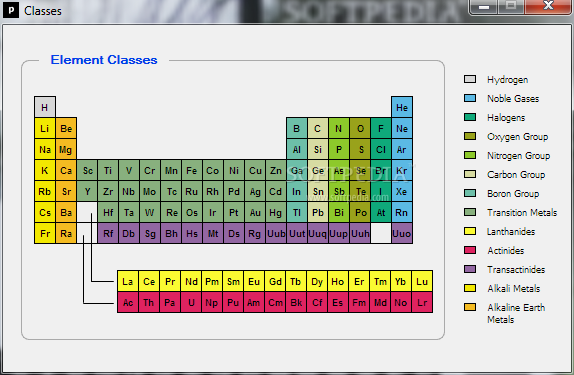Click the Hydrogen legend color swatch
This screenshot has width=574, height=375.
(470, 79)
